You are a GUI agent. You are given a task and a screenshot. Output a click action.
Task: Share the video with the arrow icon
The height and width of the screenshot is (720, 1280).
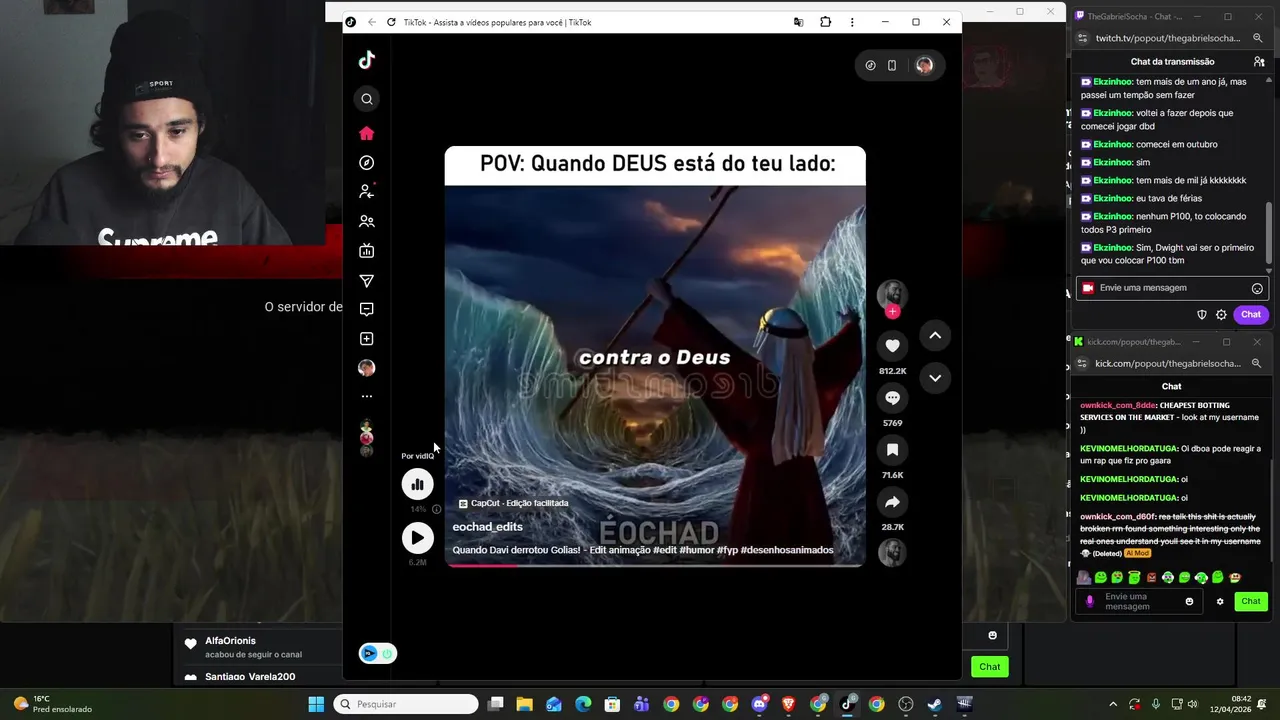point(892,502)
